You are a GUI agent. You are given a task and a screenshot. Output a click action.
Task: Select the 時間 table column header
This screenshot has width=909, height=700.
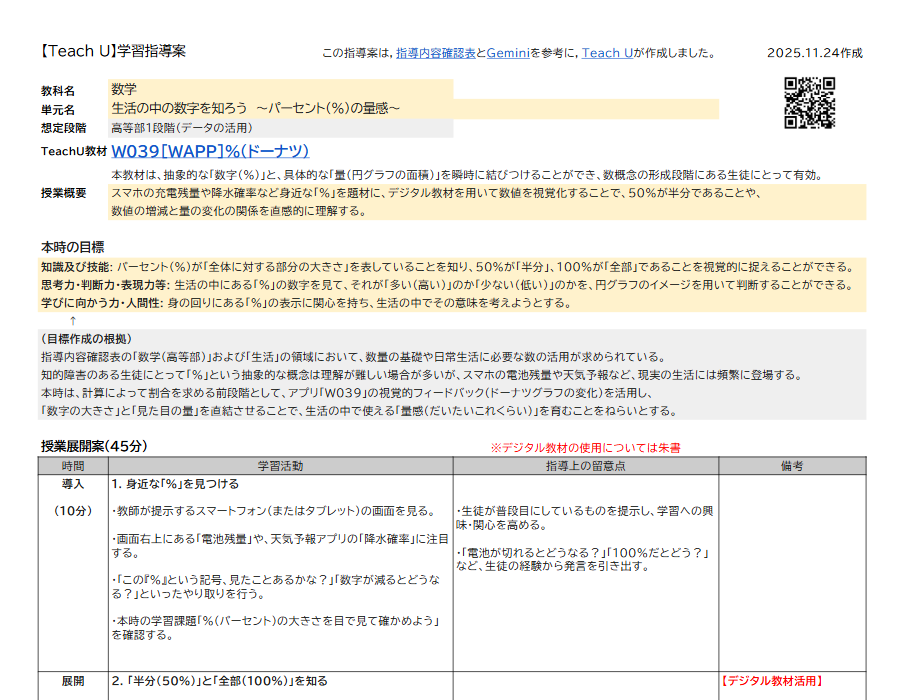[73, 466]
